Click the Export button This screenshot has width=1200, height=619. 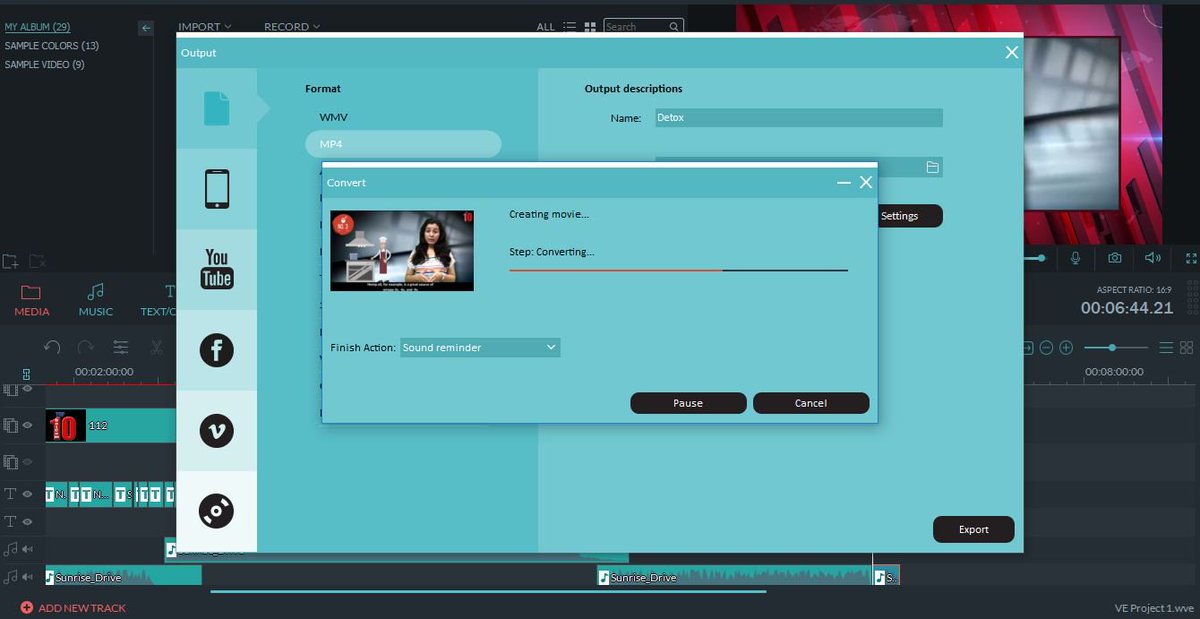[x=974, y=530]
